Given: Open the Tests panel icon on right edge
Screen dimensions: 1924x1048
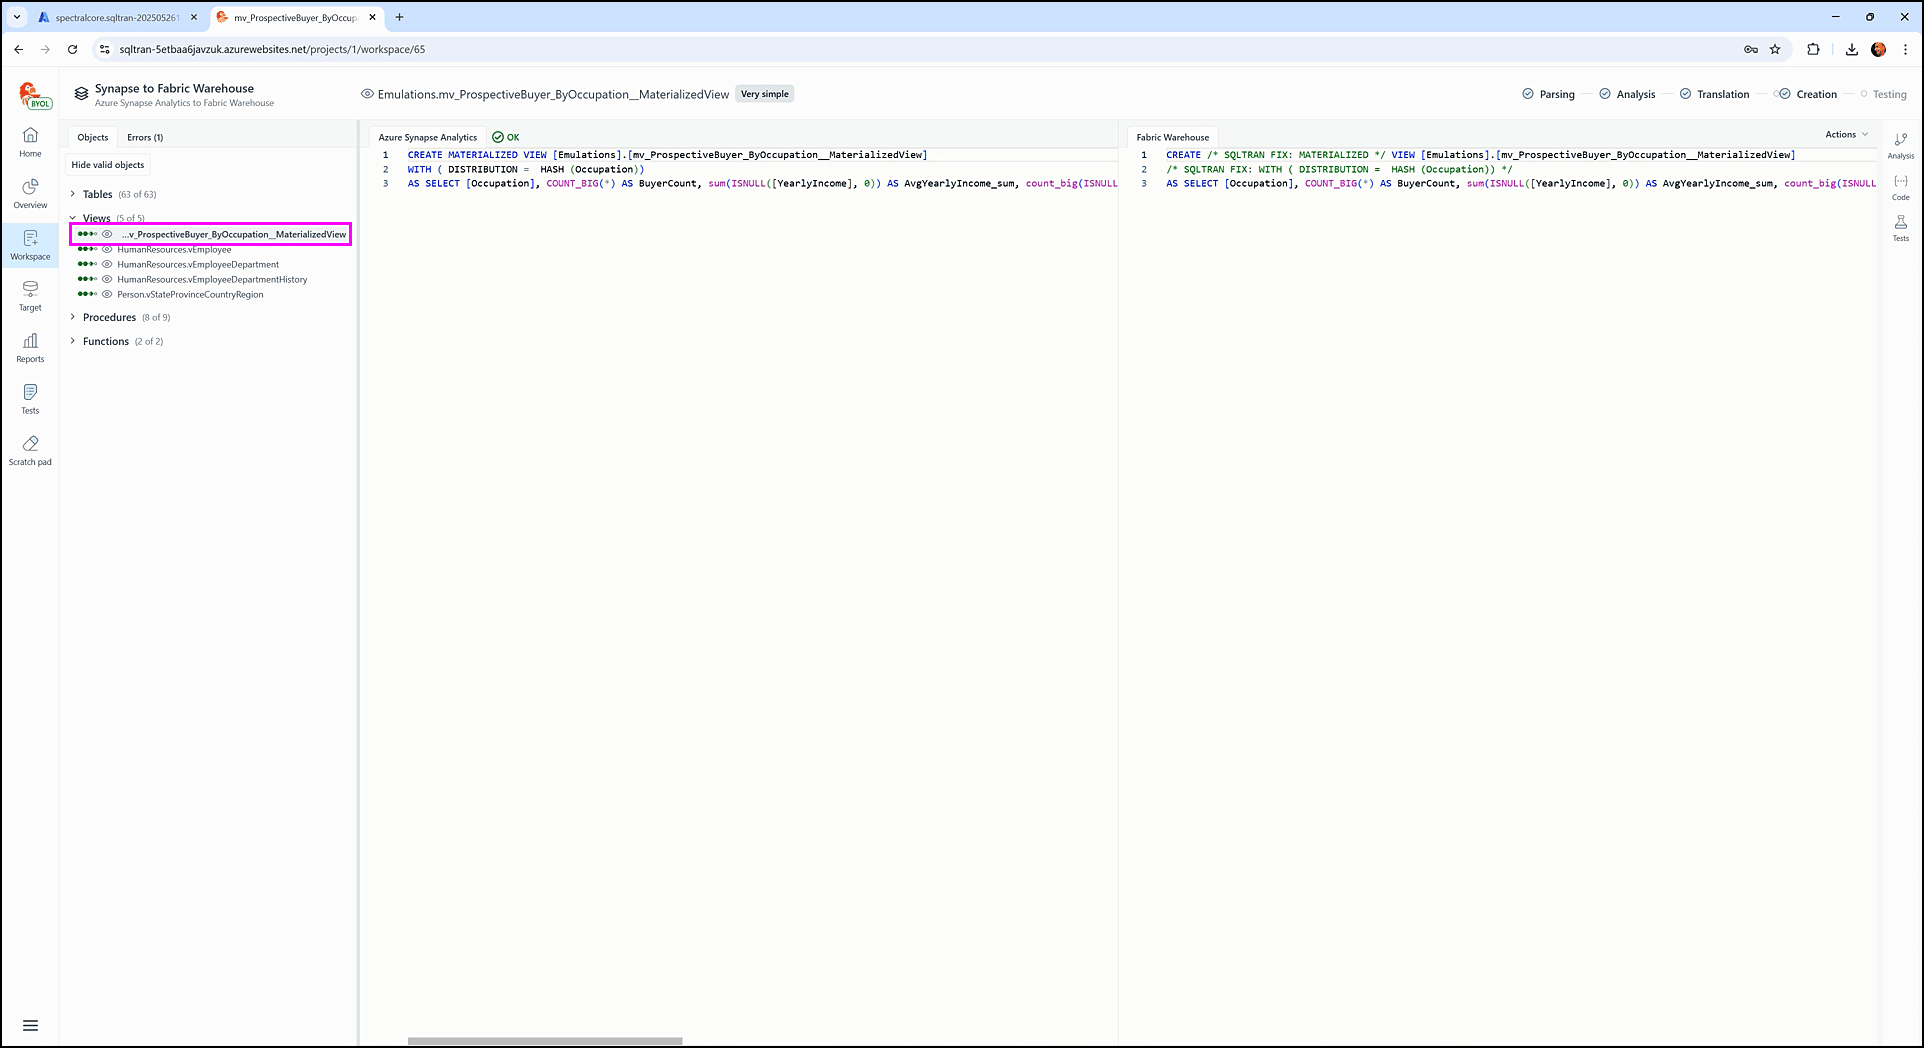Looking at the screenshot, I should (x=1901, y=228).
